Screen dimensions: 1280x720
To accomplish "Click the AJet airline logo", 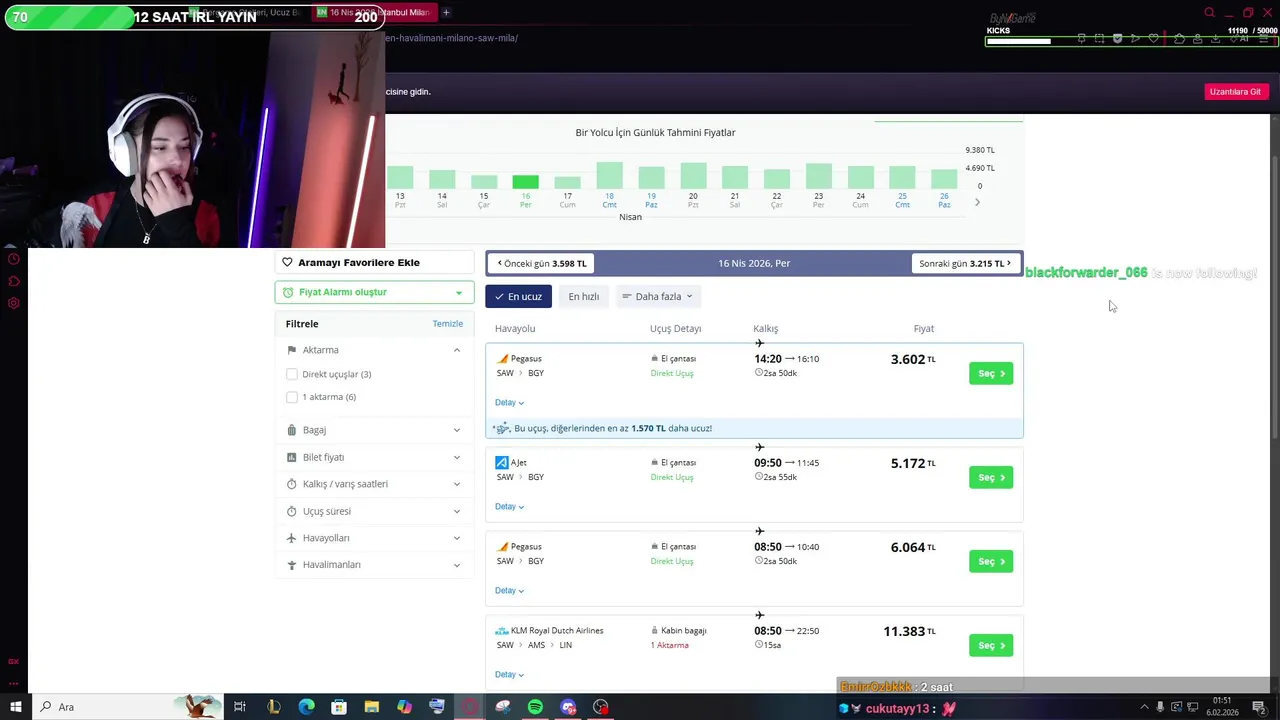I will (502, 463).
